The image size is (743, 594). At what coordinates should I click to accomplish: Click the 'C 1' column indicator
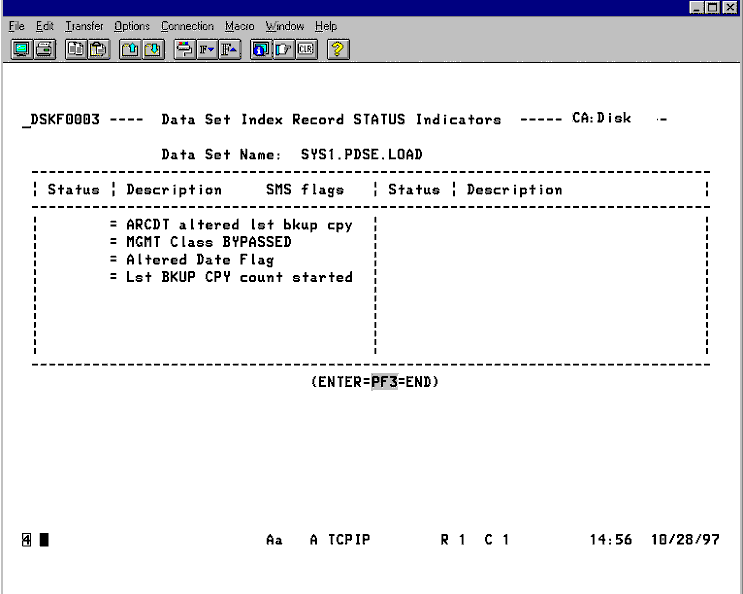tap(497, 540)
